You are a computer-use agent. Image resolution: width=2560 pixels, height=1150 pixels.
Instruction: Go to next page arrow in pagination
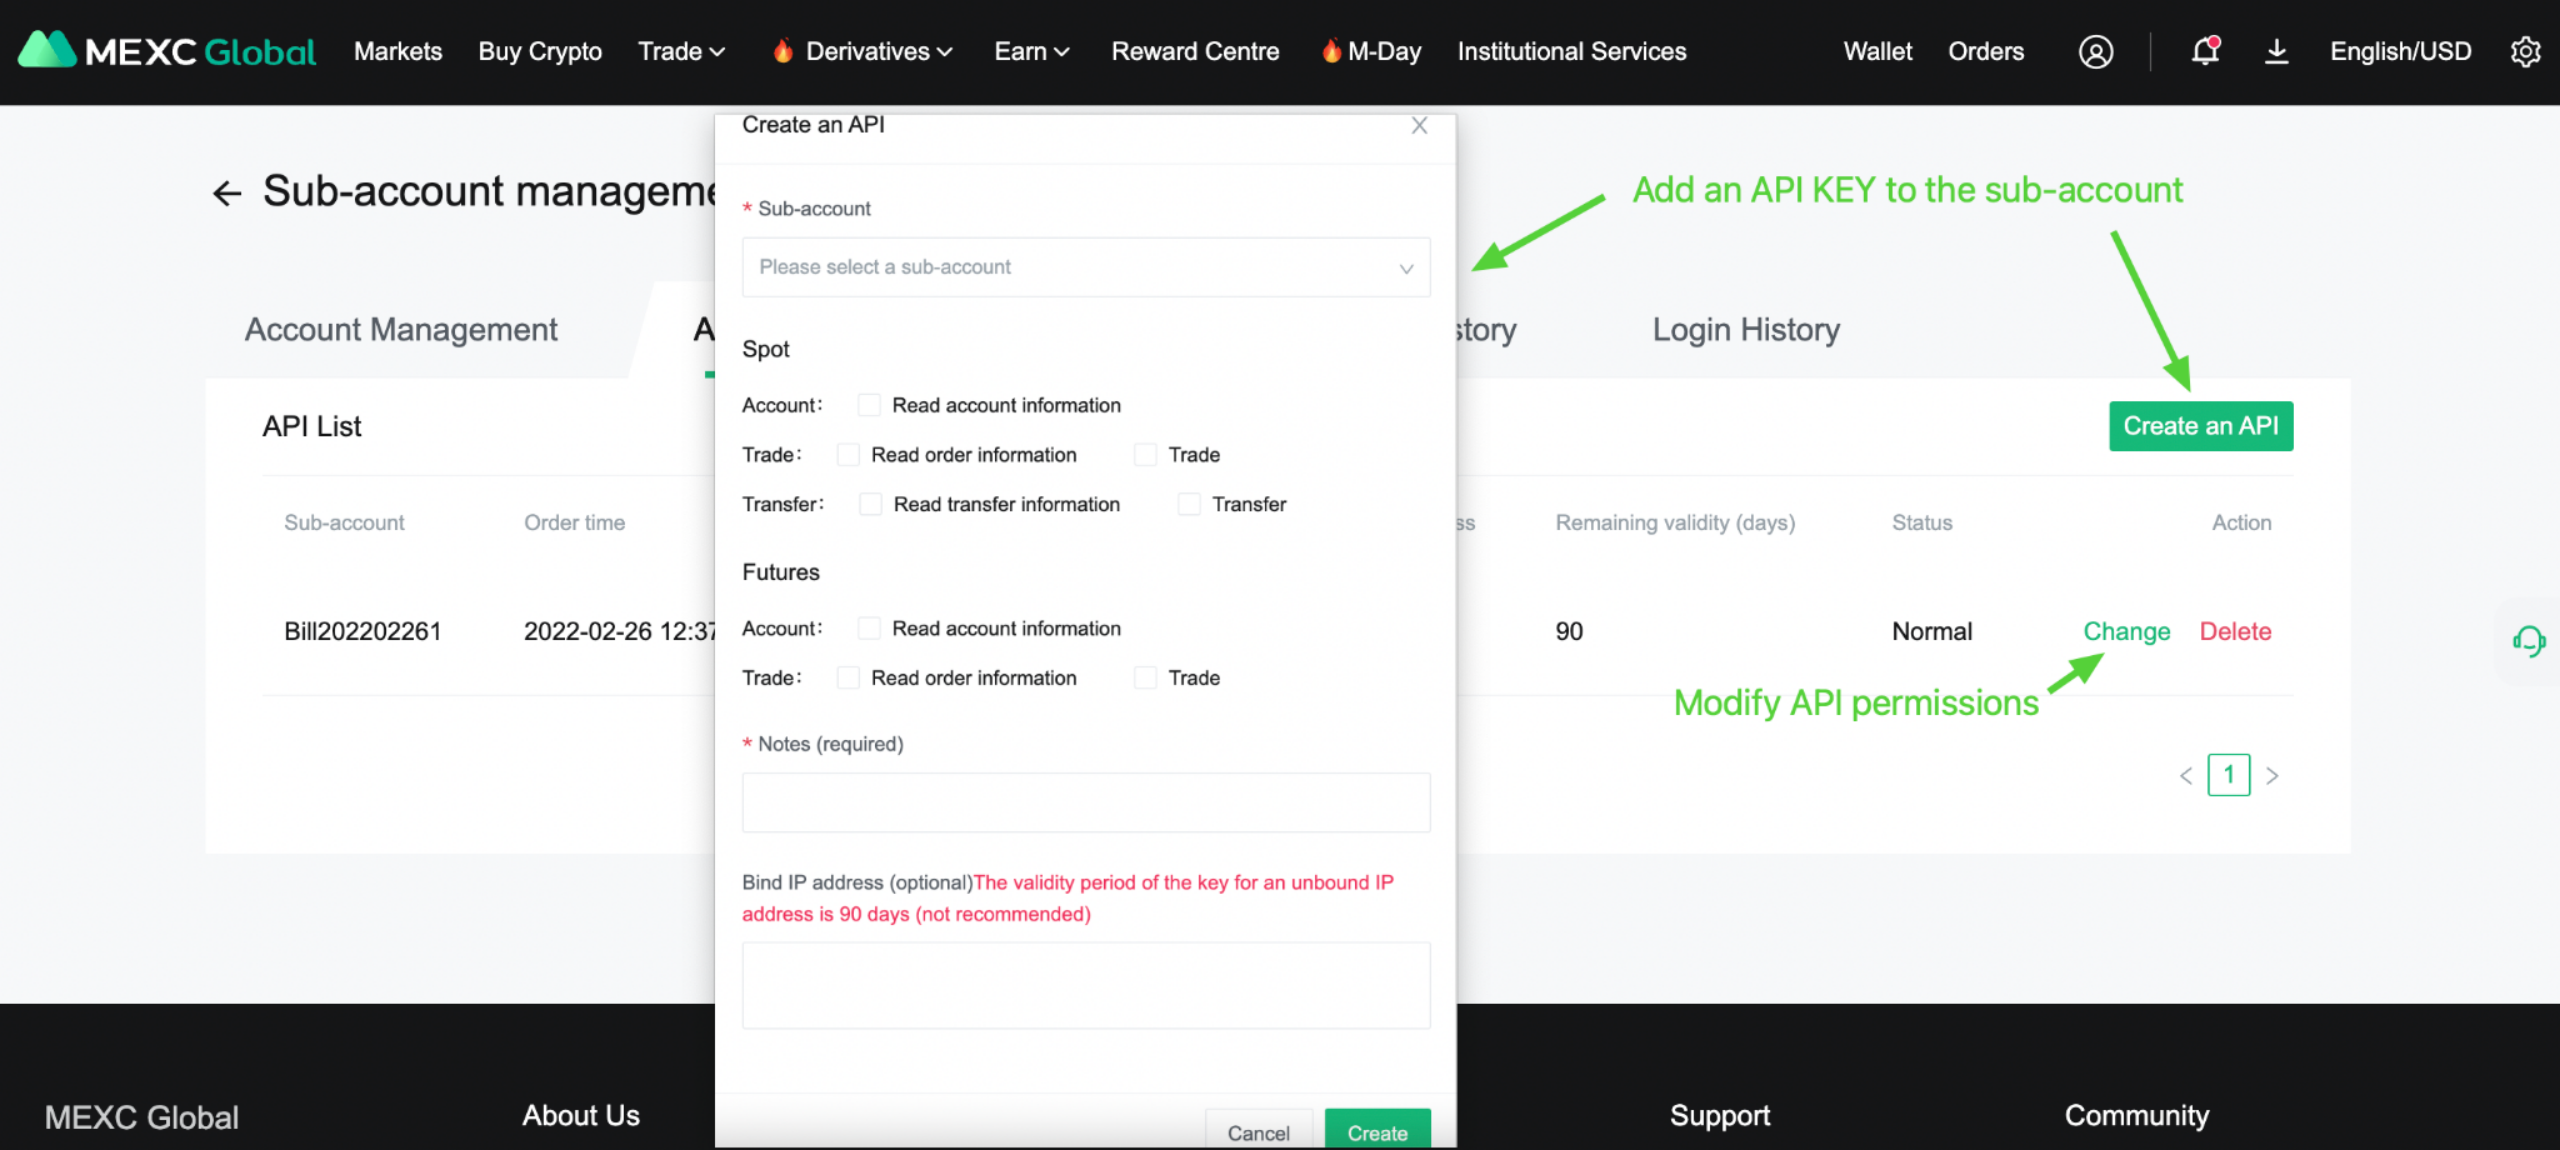[x=2272, y=776]
